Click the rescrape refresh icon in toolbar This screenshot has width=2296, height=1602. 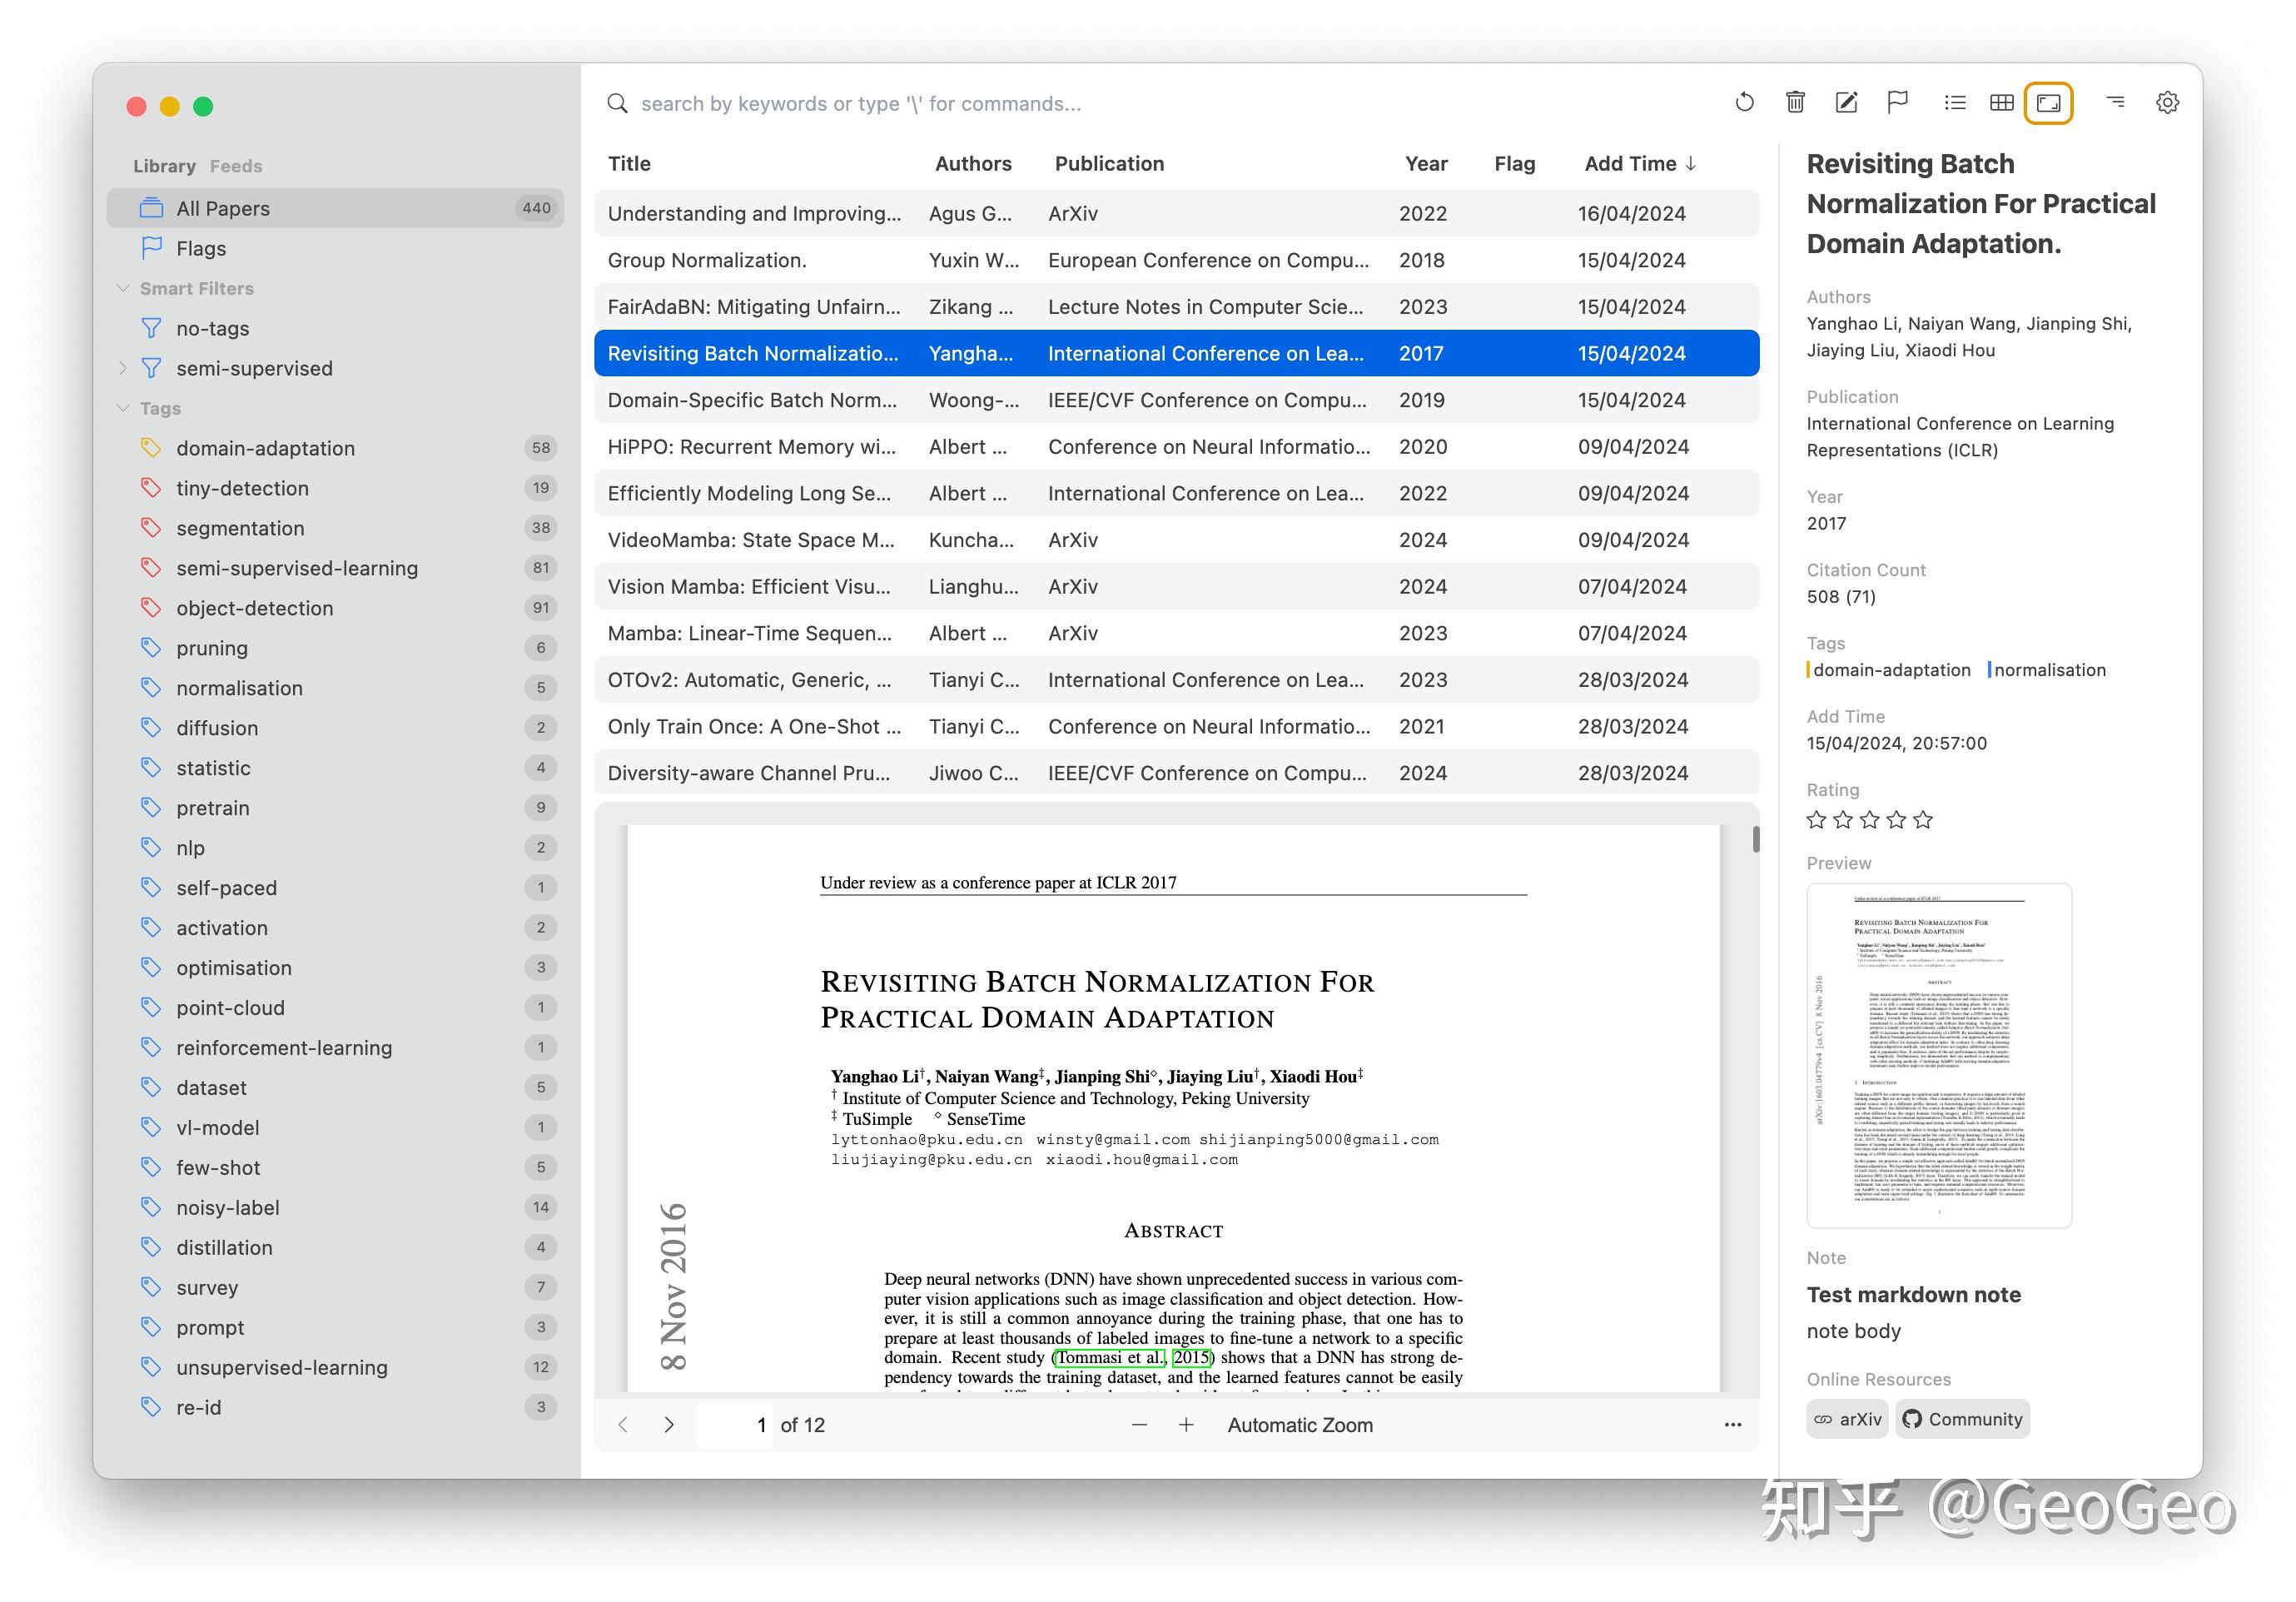tap(1744, 102)
